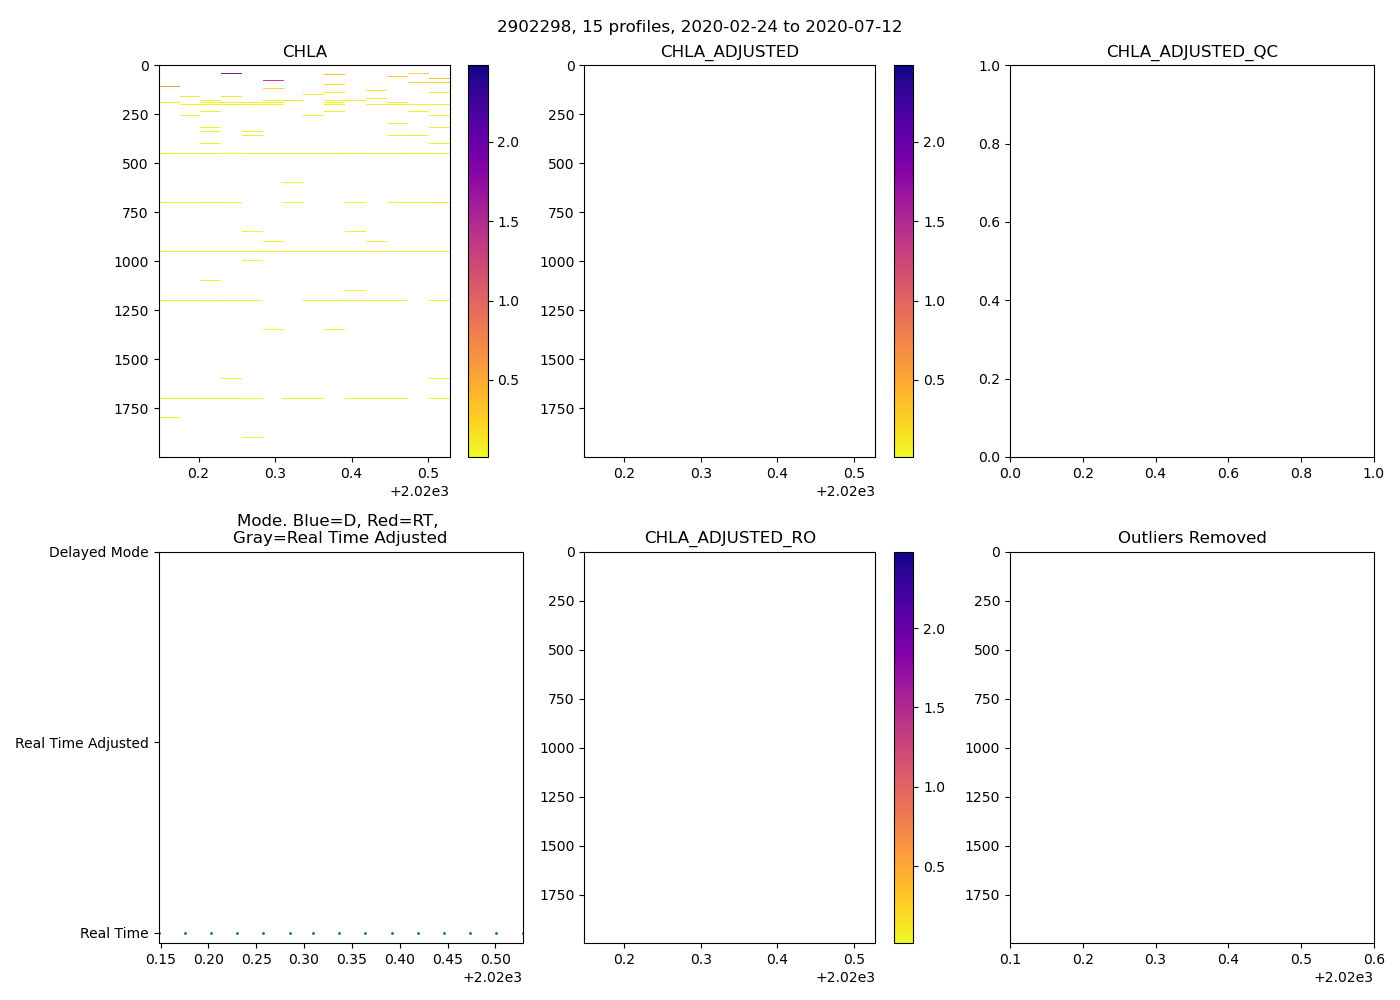Click the +2.02e3 offset under Outliers Removed
Viewport: 1400px width, 1000px height.
[1342, 977]
